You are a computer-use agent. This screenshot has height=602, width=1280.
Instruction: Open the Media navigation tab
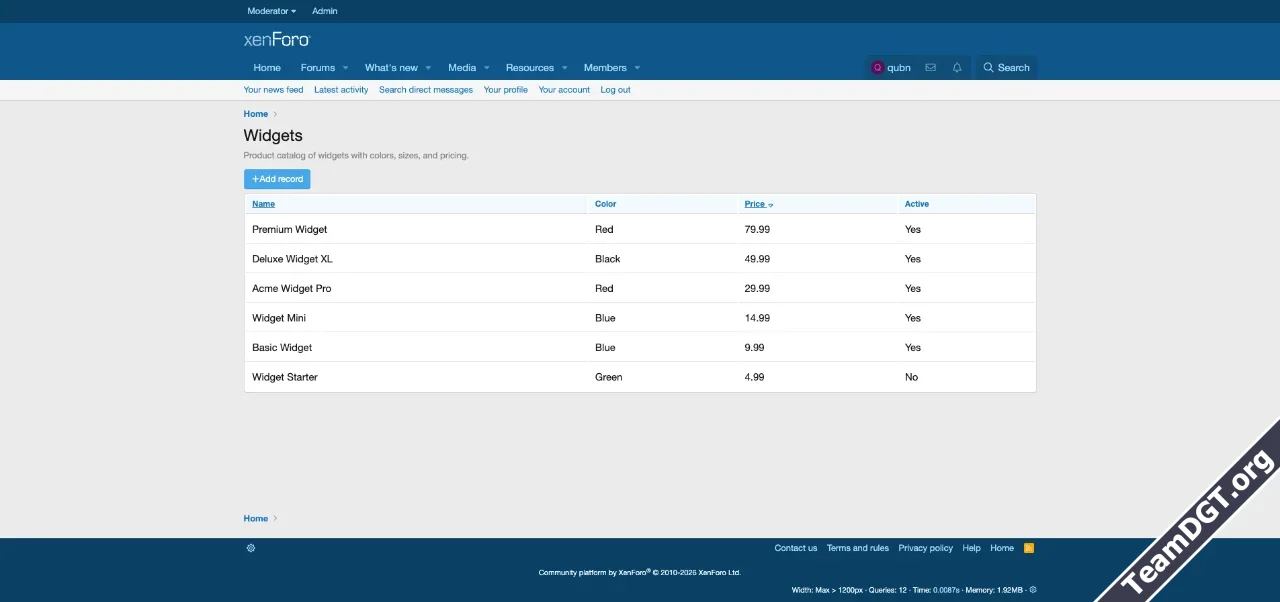point(462,68)
